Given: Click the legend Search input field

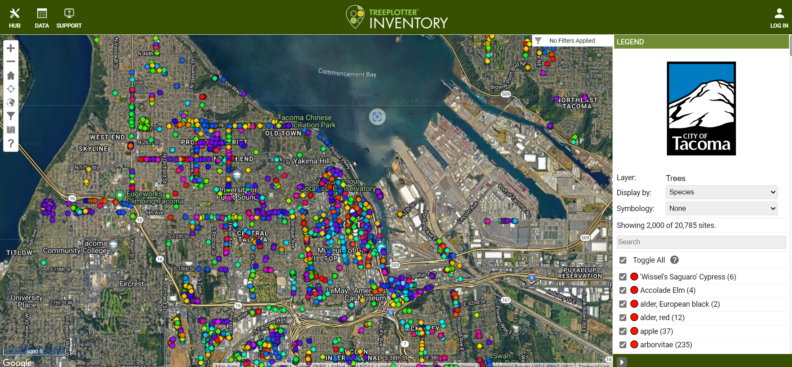Looking at the screenshot, I should click(701, 242).
